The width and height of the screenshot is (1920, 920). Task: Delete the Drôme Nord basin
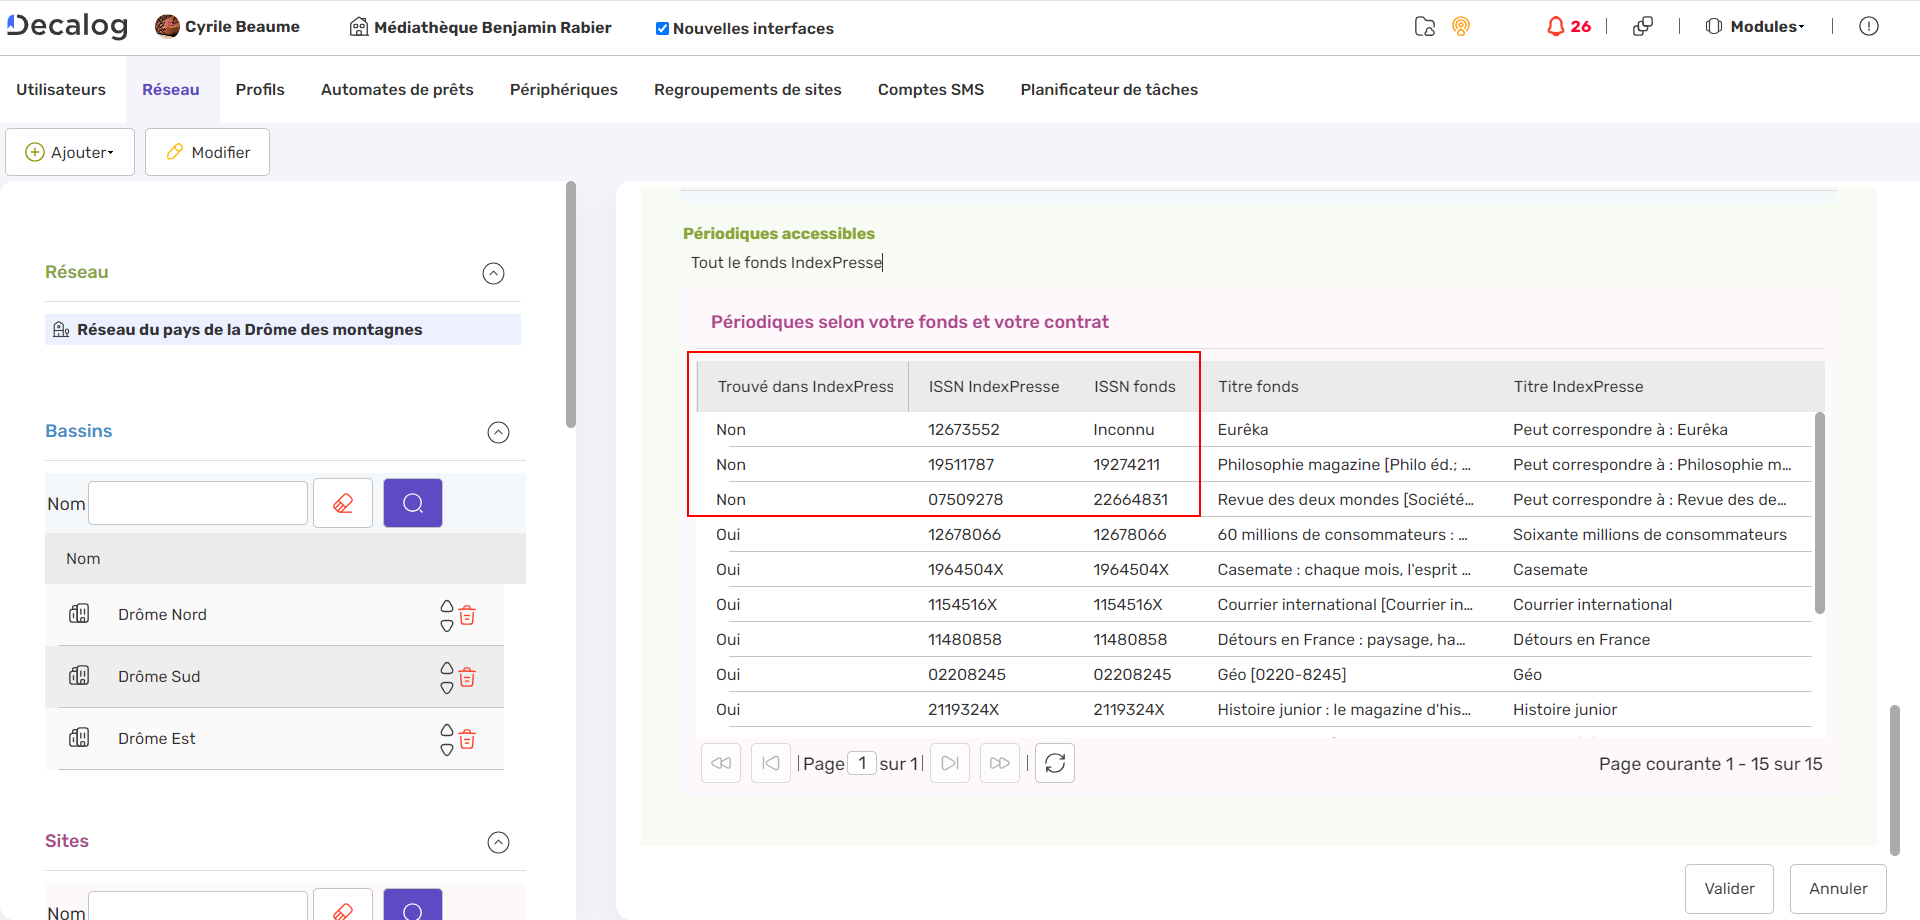467,615
